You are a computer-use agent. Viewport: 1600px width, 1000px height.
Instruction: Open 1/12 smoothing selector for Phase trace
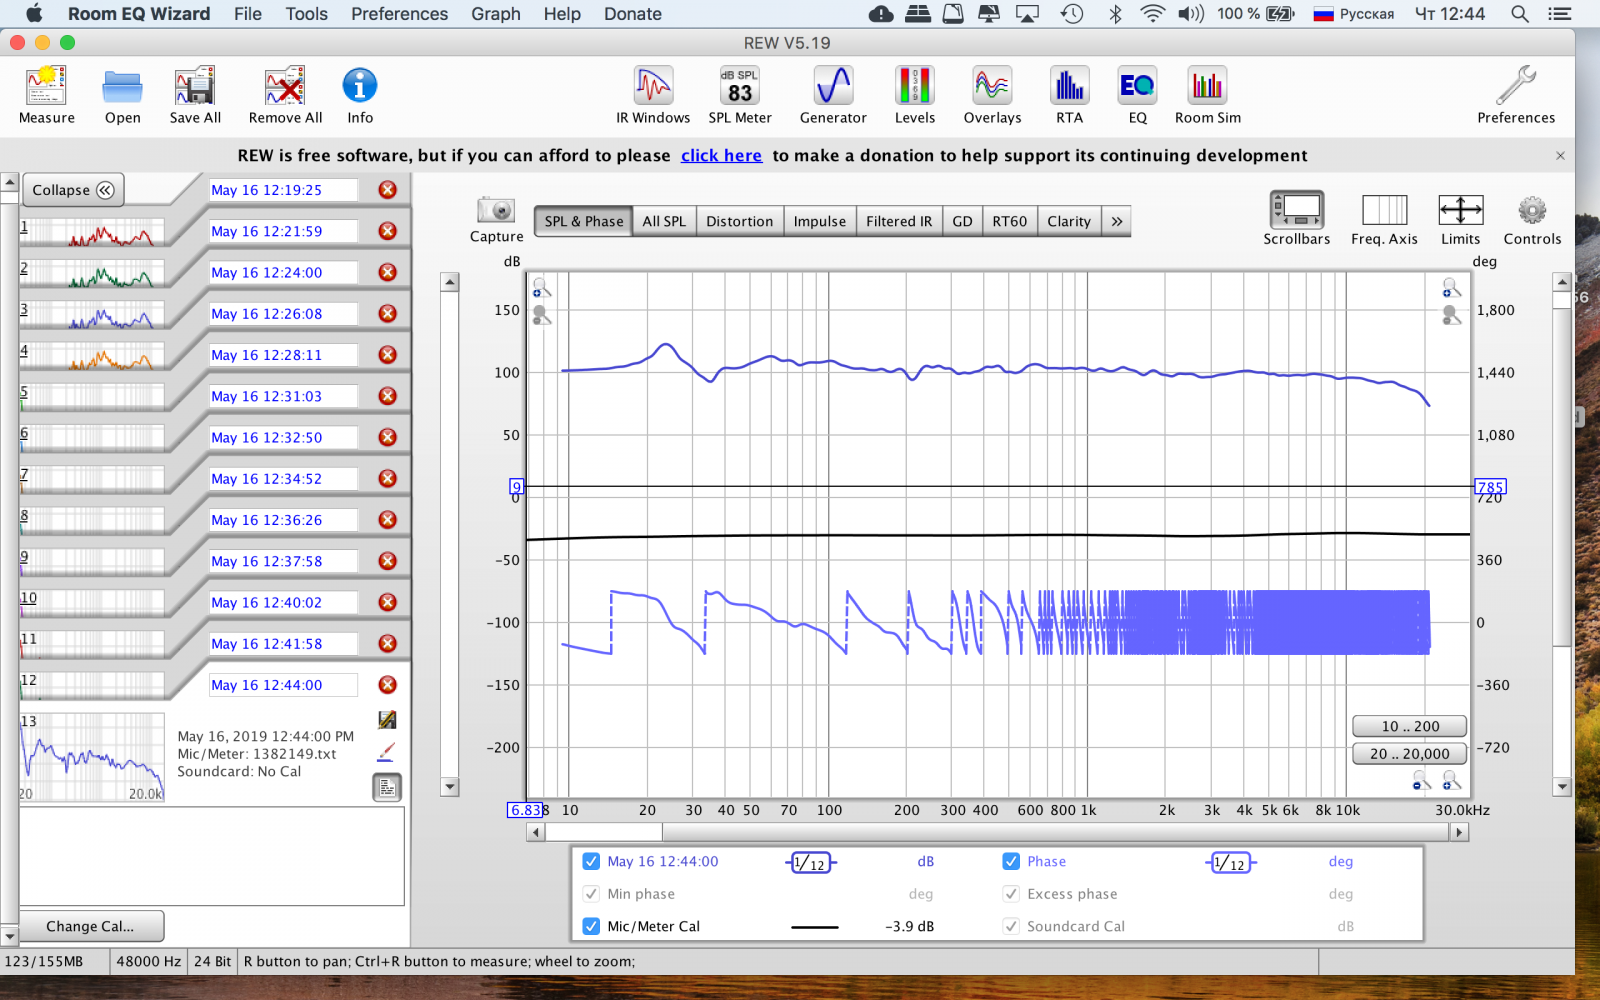tap(1231, 862)
